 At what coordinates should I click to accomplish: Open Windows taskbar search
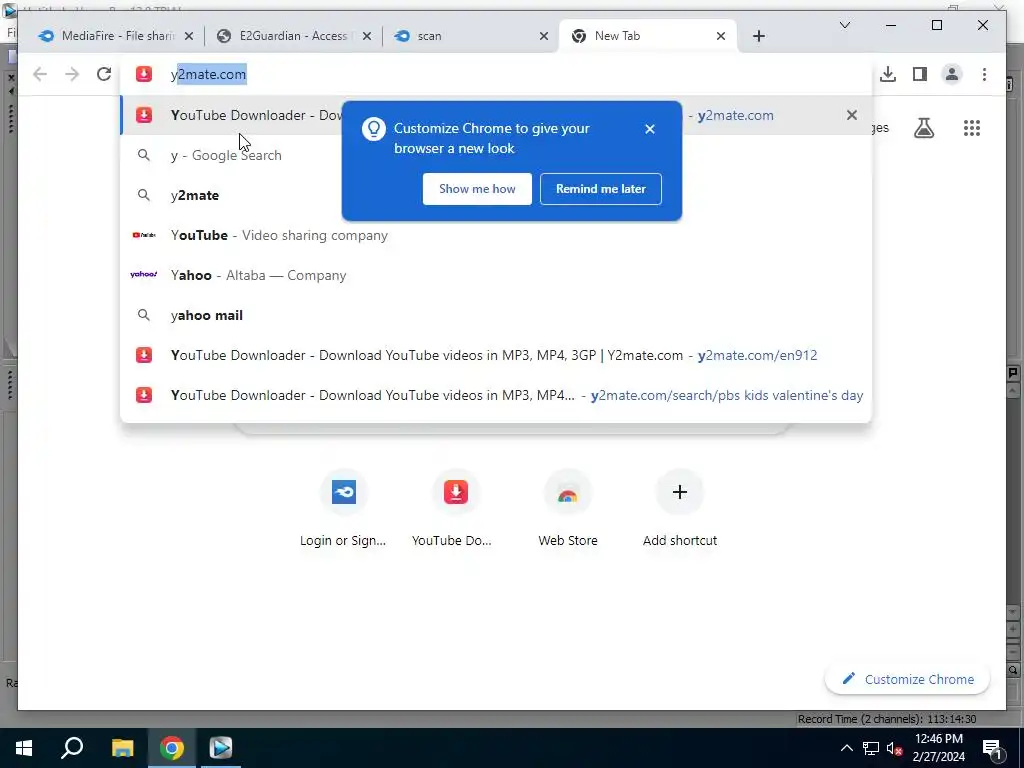pyautogui.click(x=72, y=748)
